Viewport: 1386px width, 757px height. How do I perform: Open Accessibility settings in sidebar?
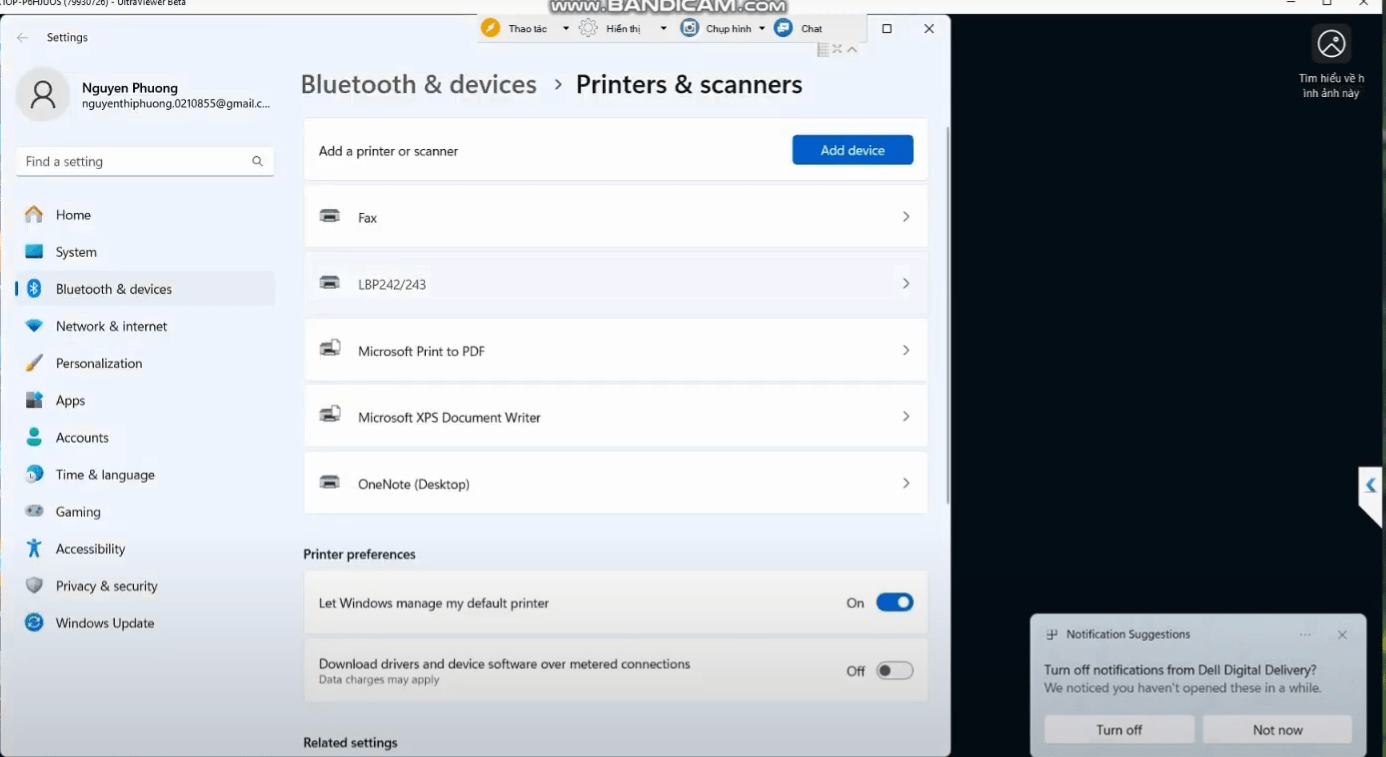pos(90,549)
